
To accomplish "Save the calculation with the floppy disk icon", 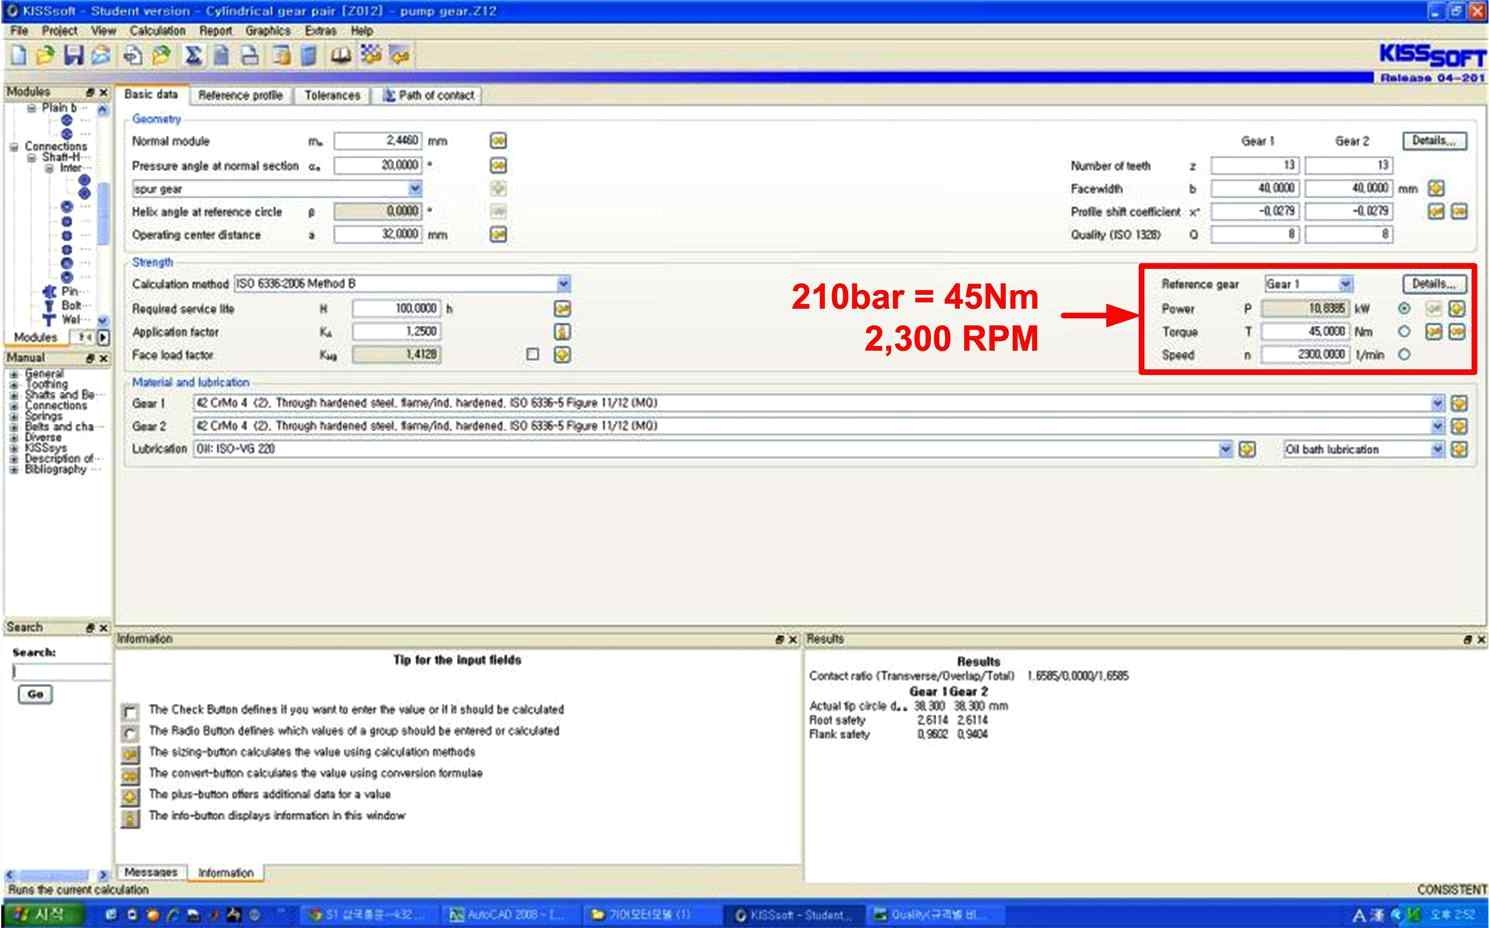I will click(73, 56).
